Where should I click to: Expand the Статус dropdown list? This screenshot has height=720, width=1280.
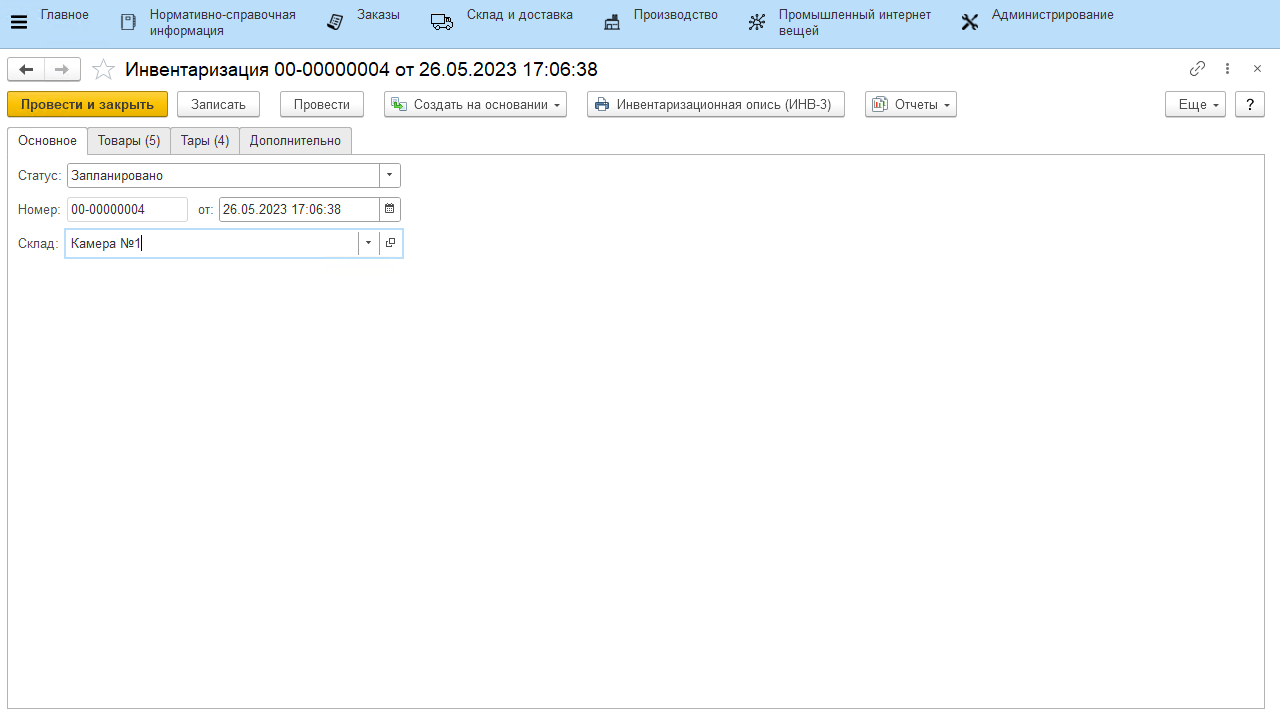pos(390,175)
